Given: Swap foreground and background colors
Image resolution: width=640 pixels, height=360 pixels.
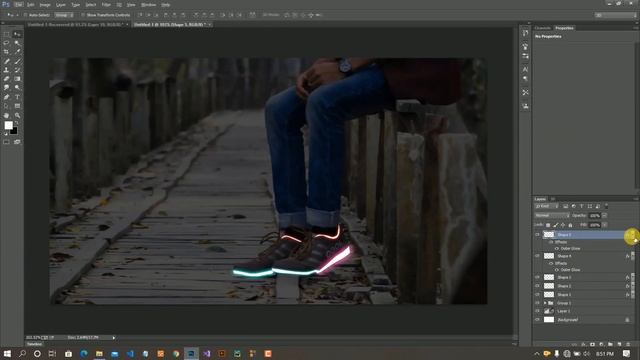Looking at the screenshot, I should 16,122.
